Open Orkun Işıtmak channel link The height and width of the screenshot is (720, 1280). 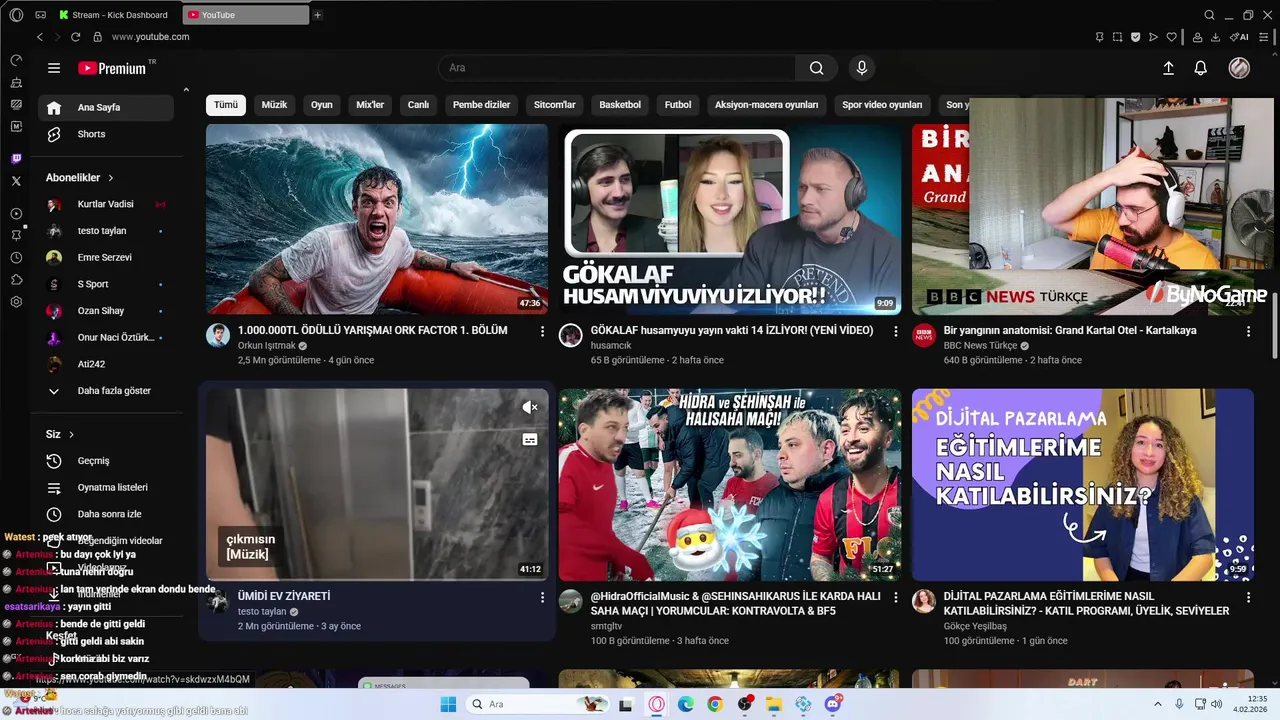point(267,346)
